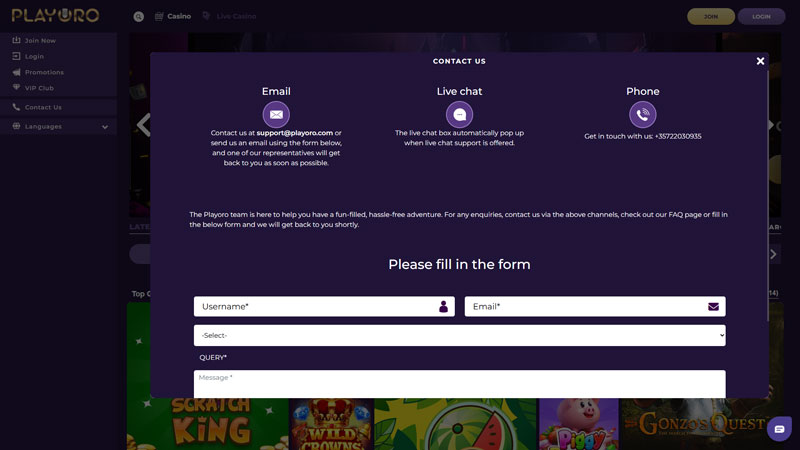Open the -Select- query type dropdown
The height and width of the screenshot is (450, 800).
(x=459, y=335)
